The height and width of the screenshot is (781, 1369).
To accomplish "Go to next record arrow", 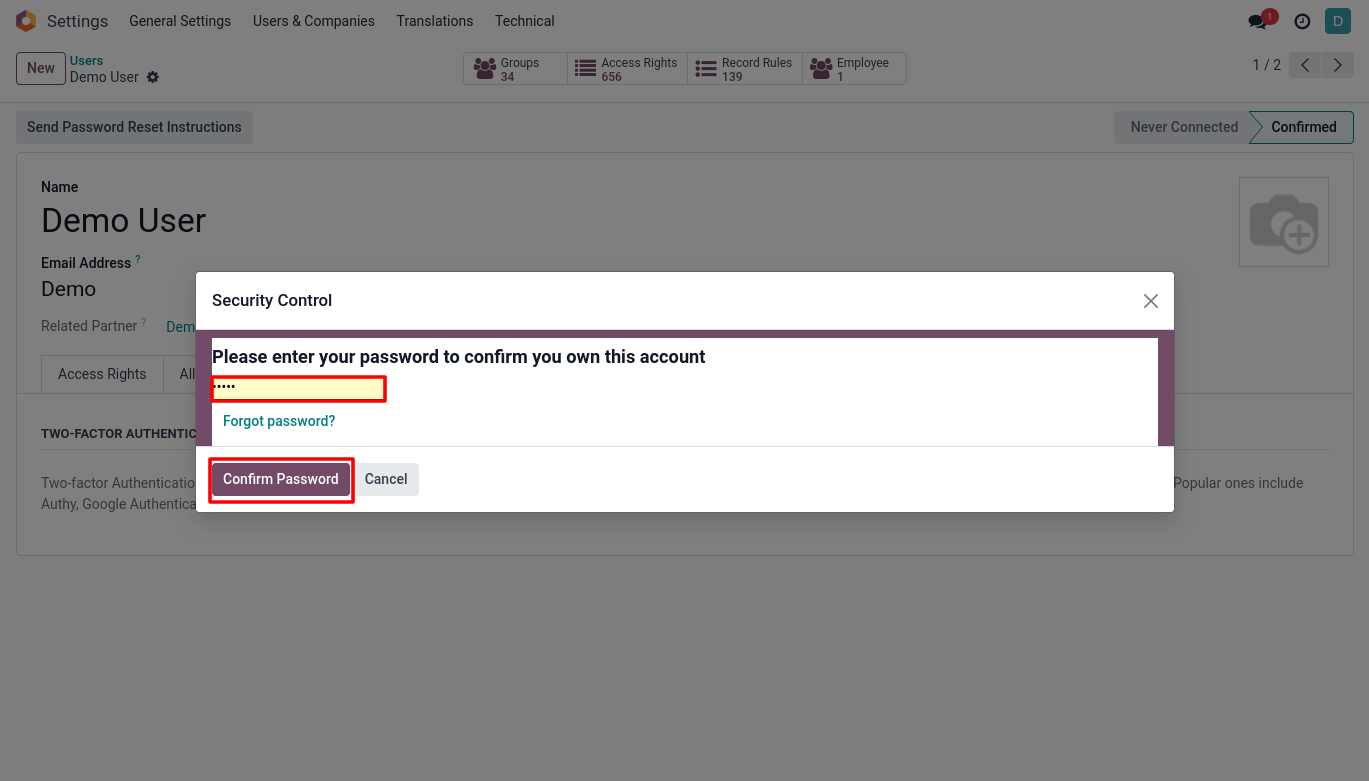I will [1337, 65].
